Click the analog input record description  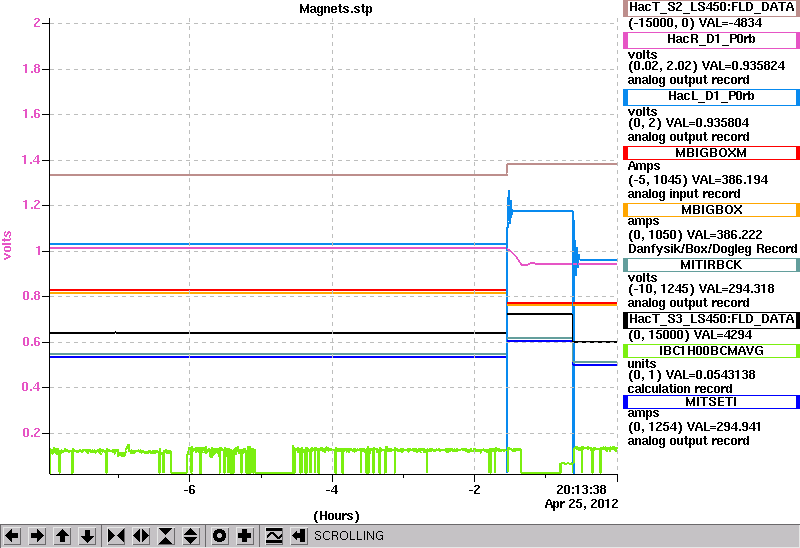pyautogui.click(x=684, y=194)
